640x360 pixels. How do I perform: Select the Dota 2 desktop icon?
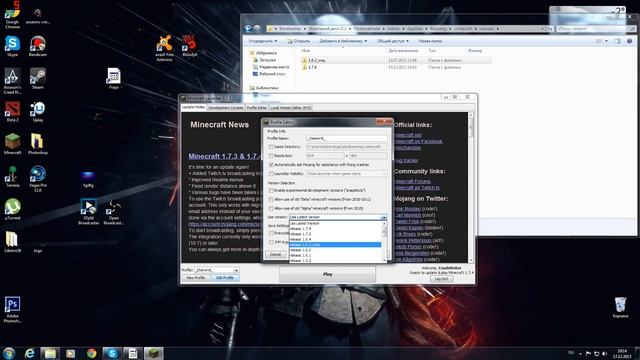(x=12, y=111)
